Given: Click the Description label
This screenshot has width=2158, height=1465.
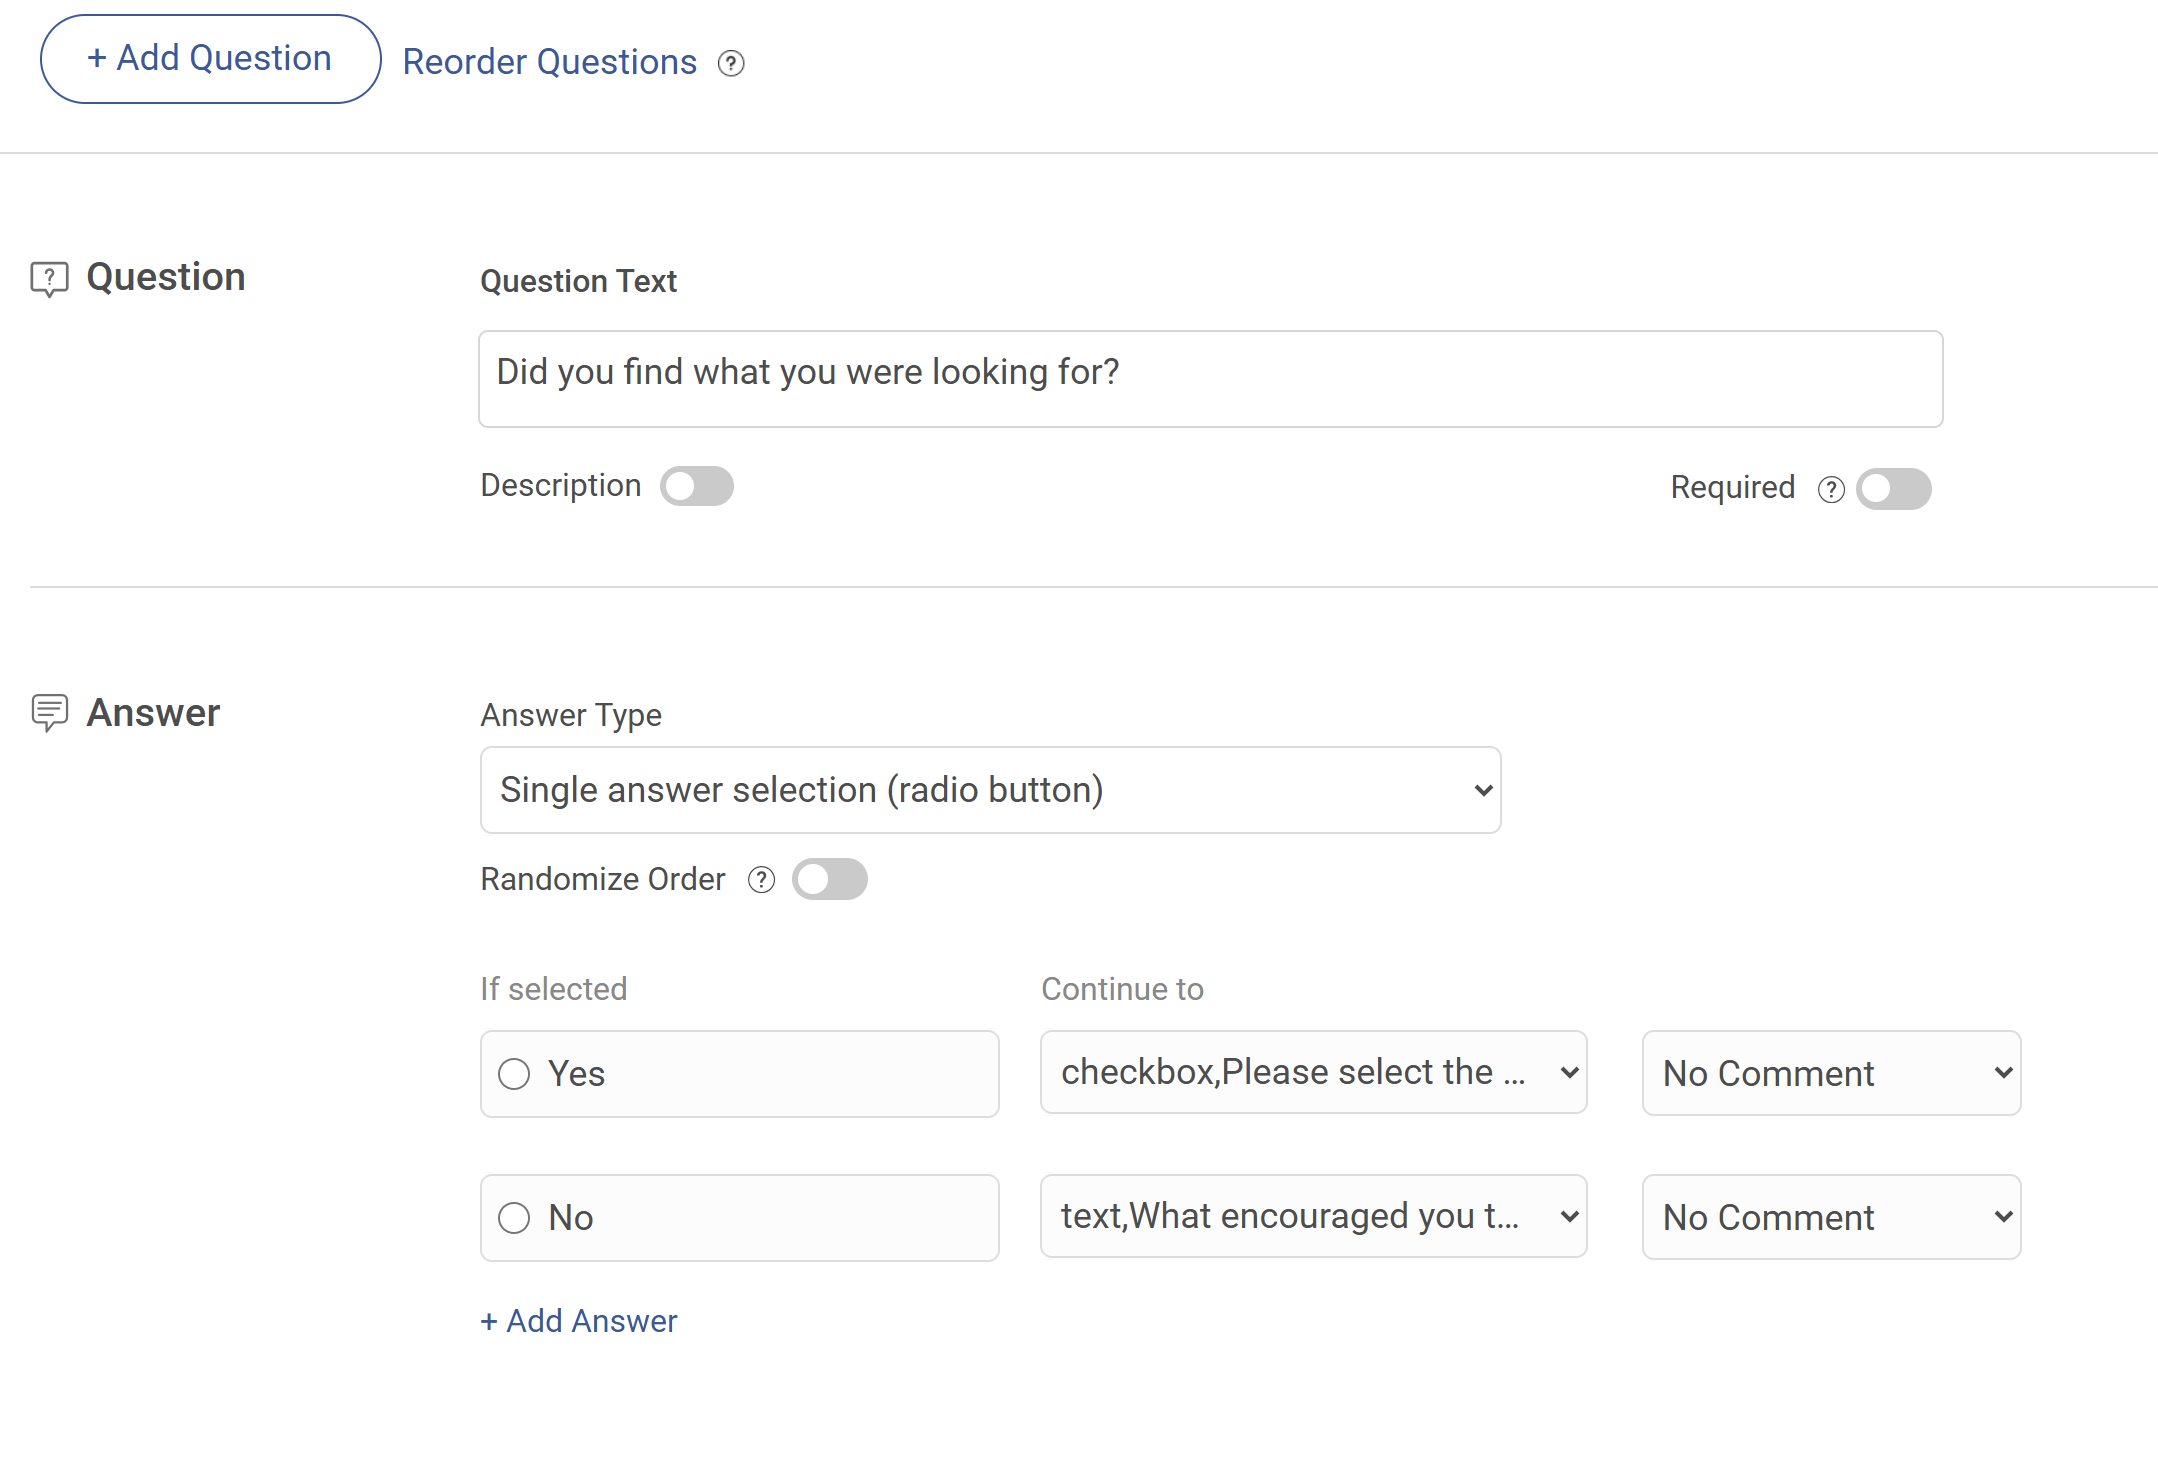Looking at the screenshot, I should coord(561,485).
